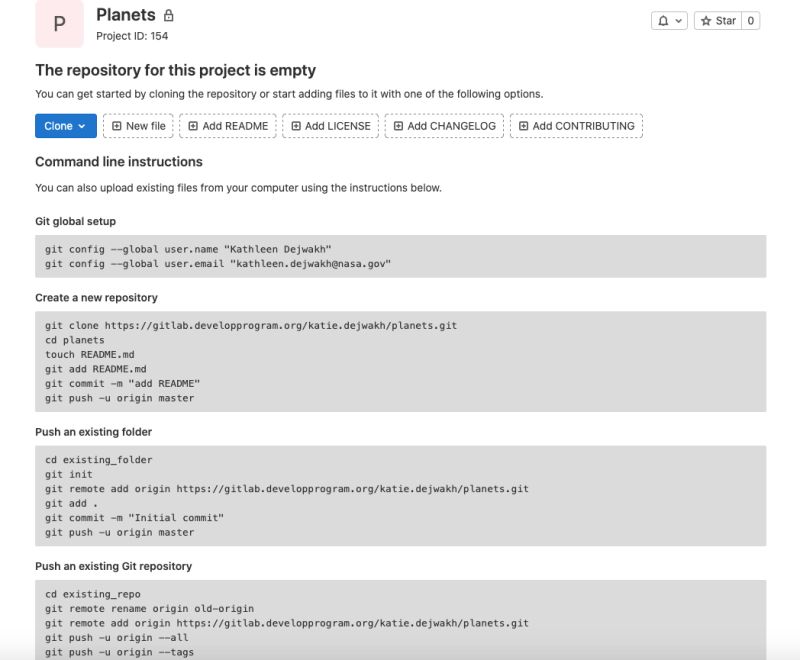This screenshot has width=800, height=660.
Task: Click the plus icon on Add CHANGELOG
Action: click(398, 126)
